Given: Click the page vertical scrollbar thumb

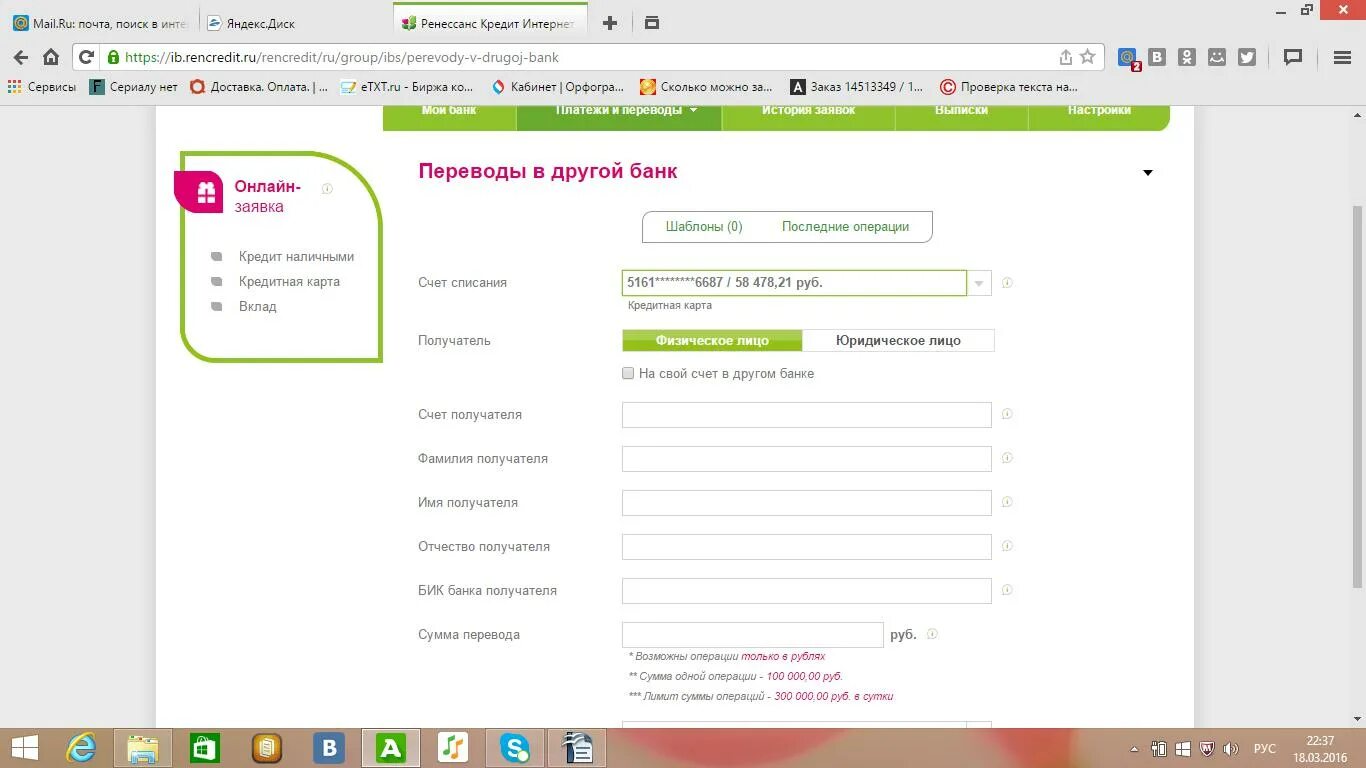Looking at the screenshot, I should (x=1357, y=395).
